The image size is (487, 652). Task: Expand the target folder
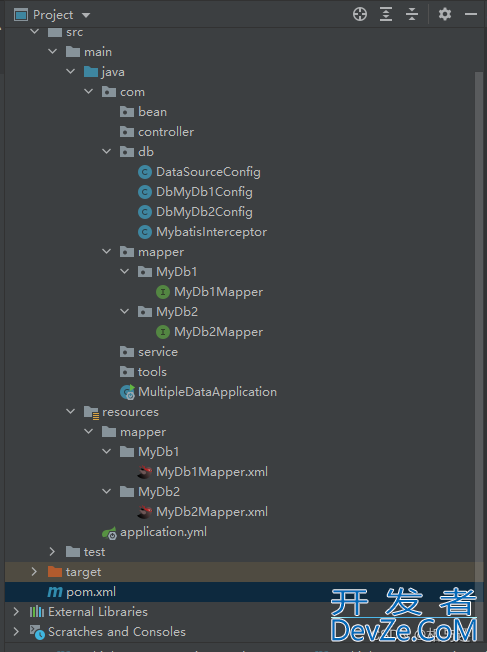click(34, 572)
